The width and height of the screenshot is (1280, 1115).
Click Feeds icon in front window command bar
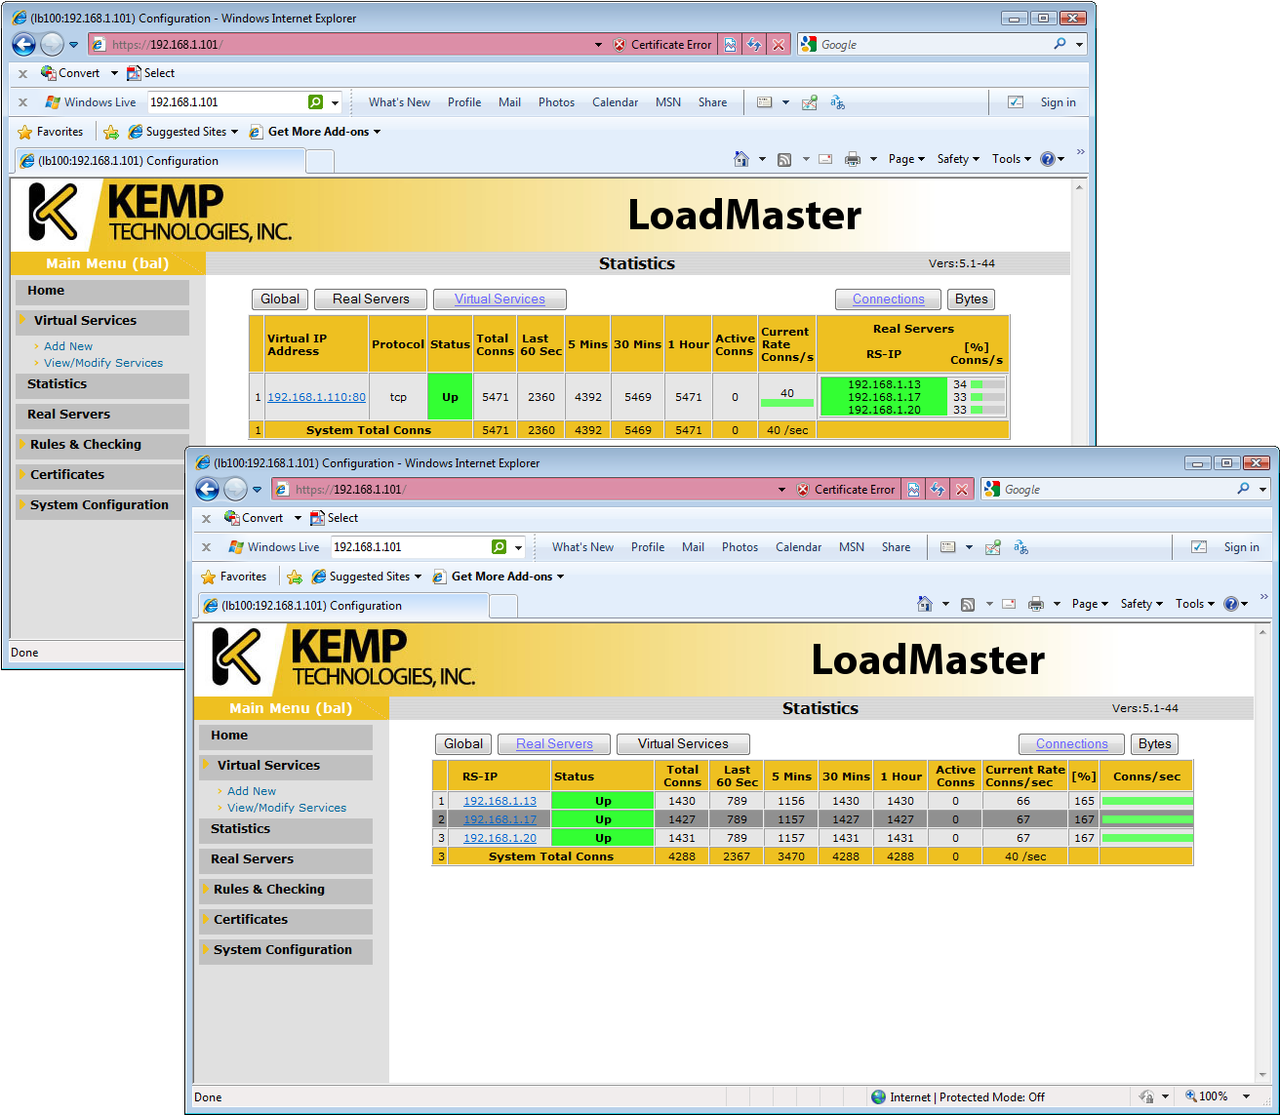click(968, 604)
